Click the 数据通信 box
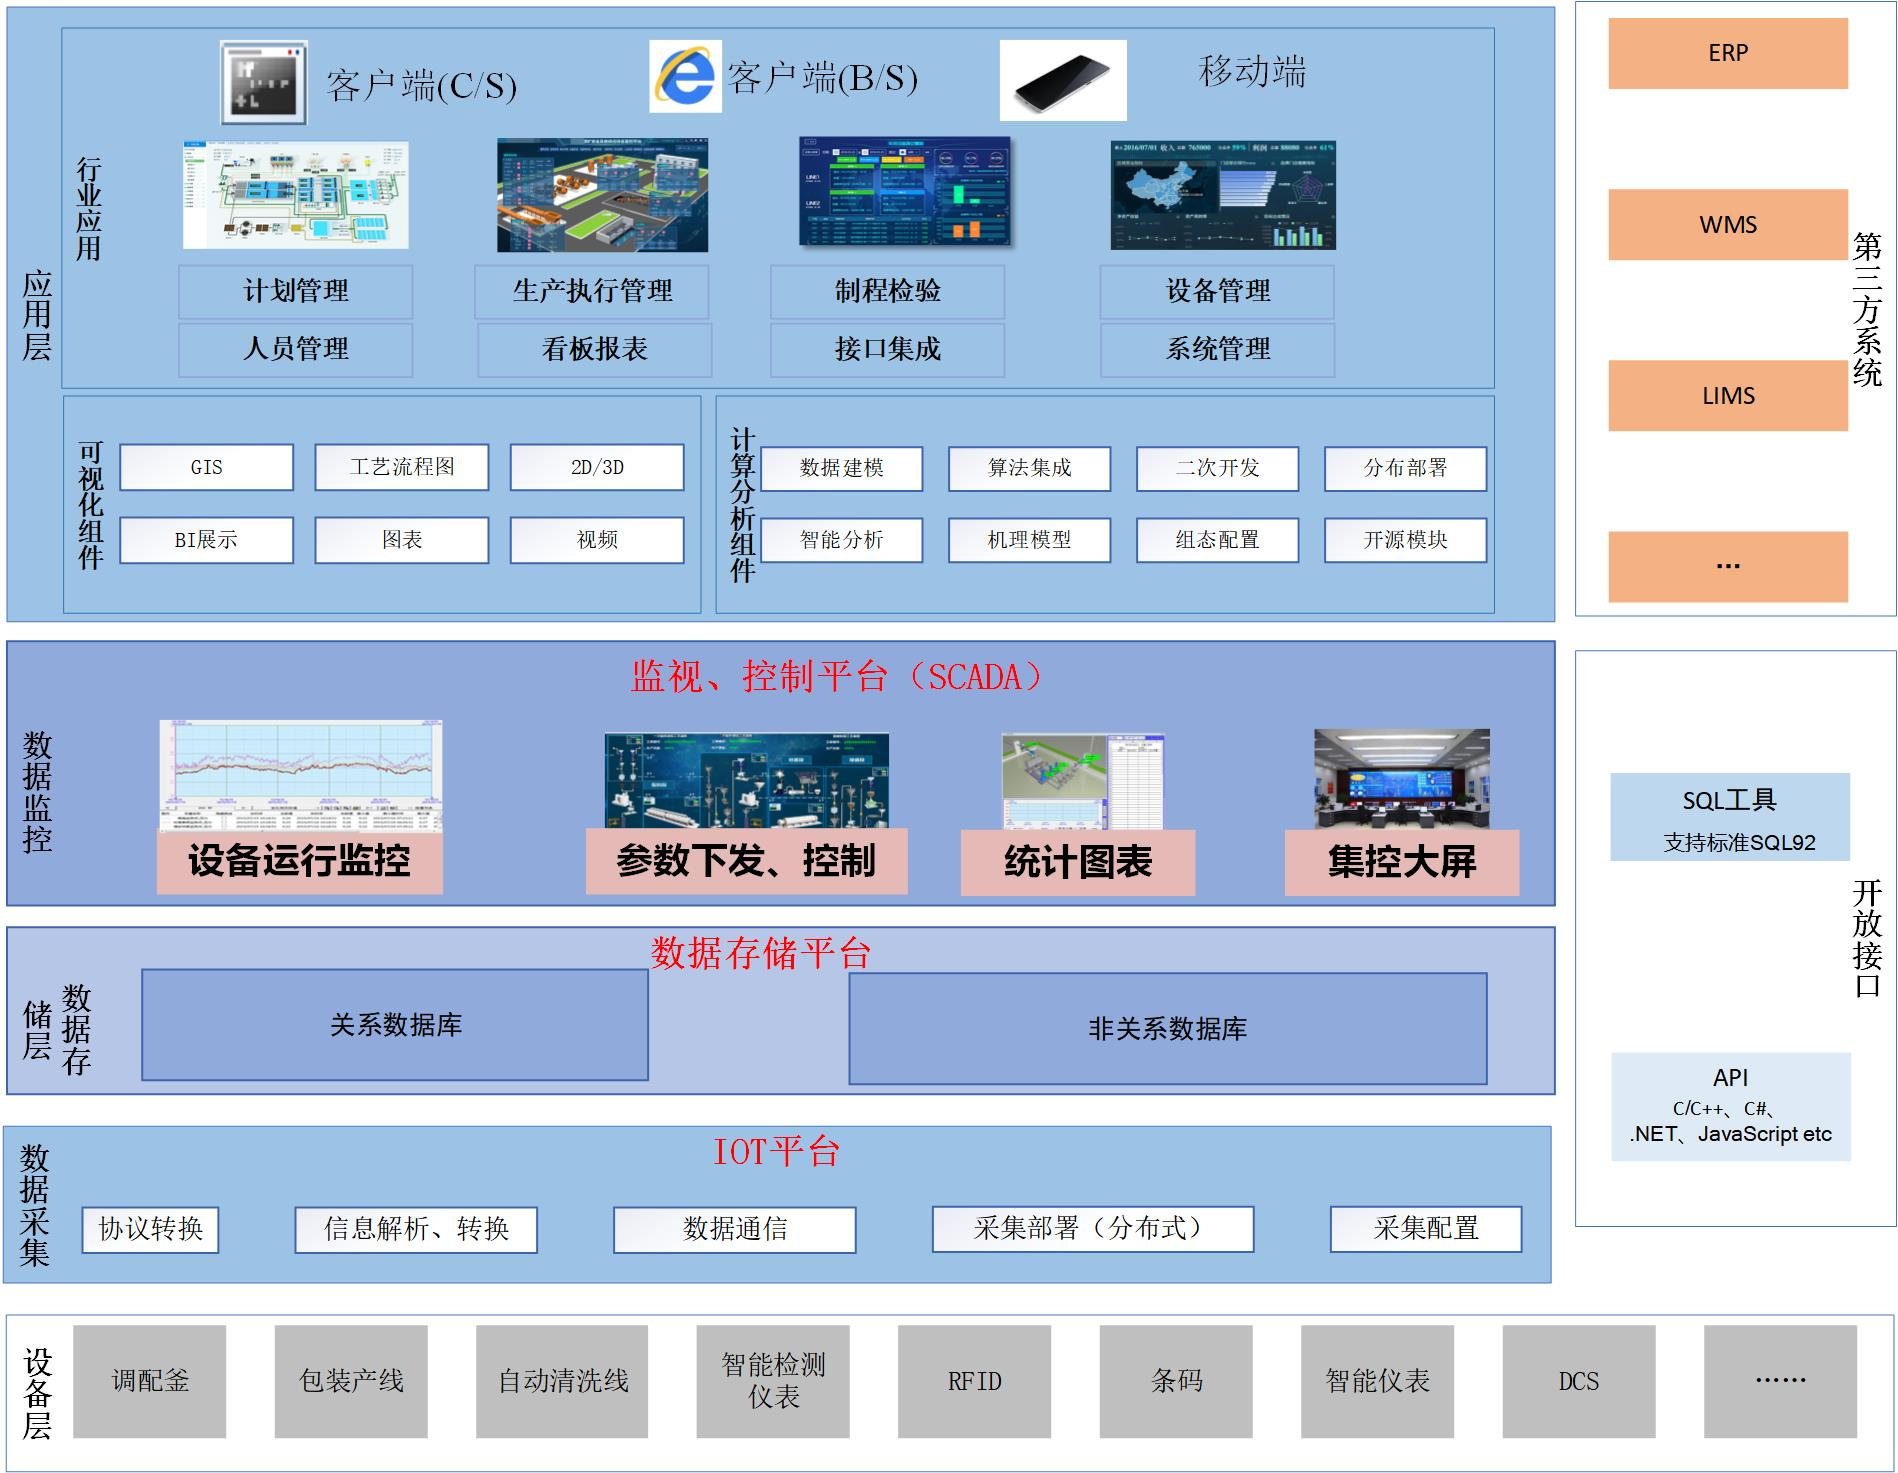This screenshot has width=1898, height=1473. (x=735, y=1229)
